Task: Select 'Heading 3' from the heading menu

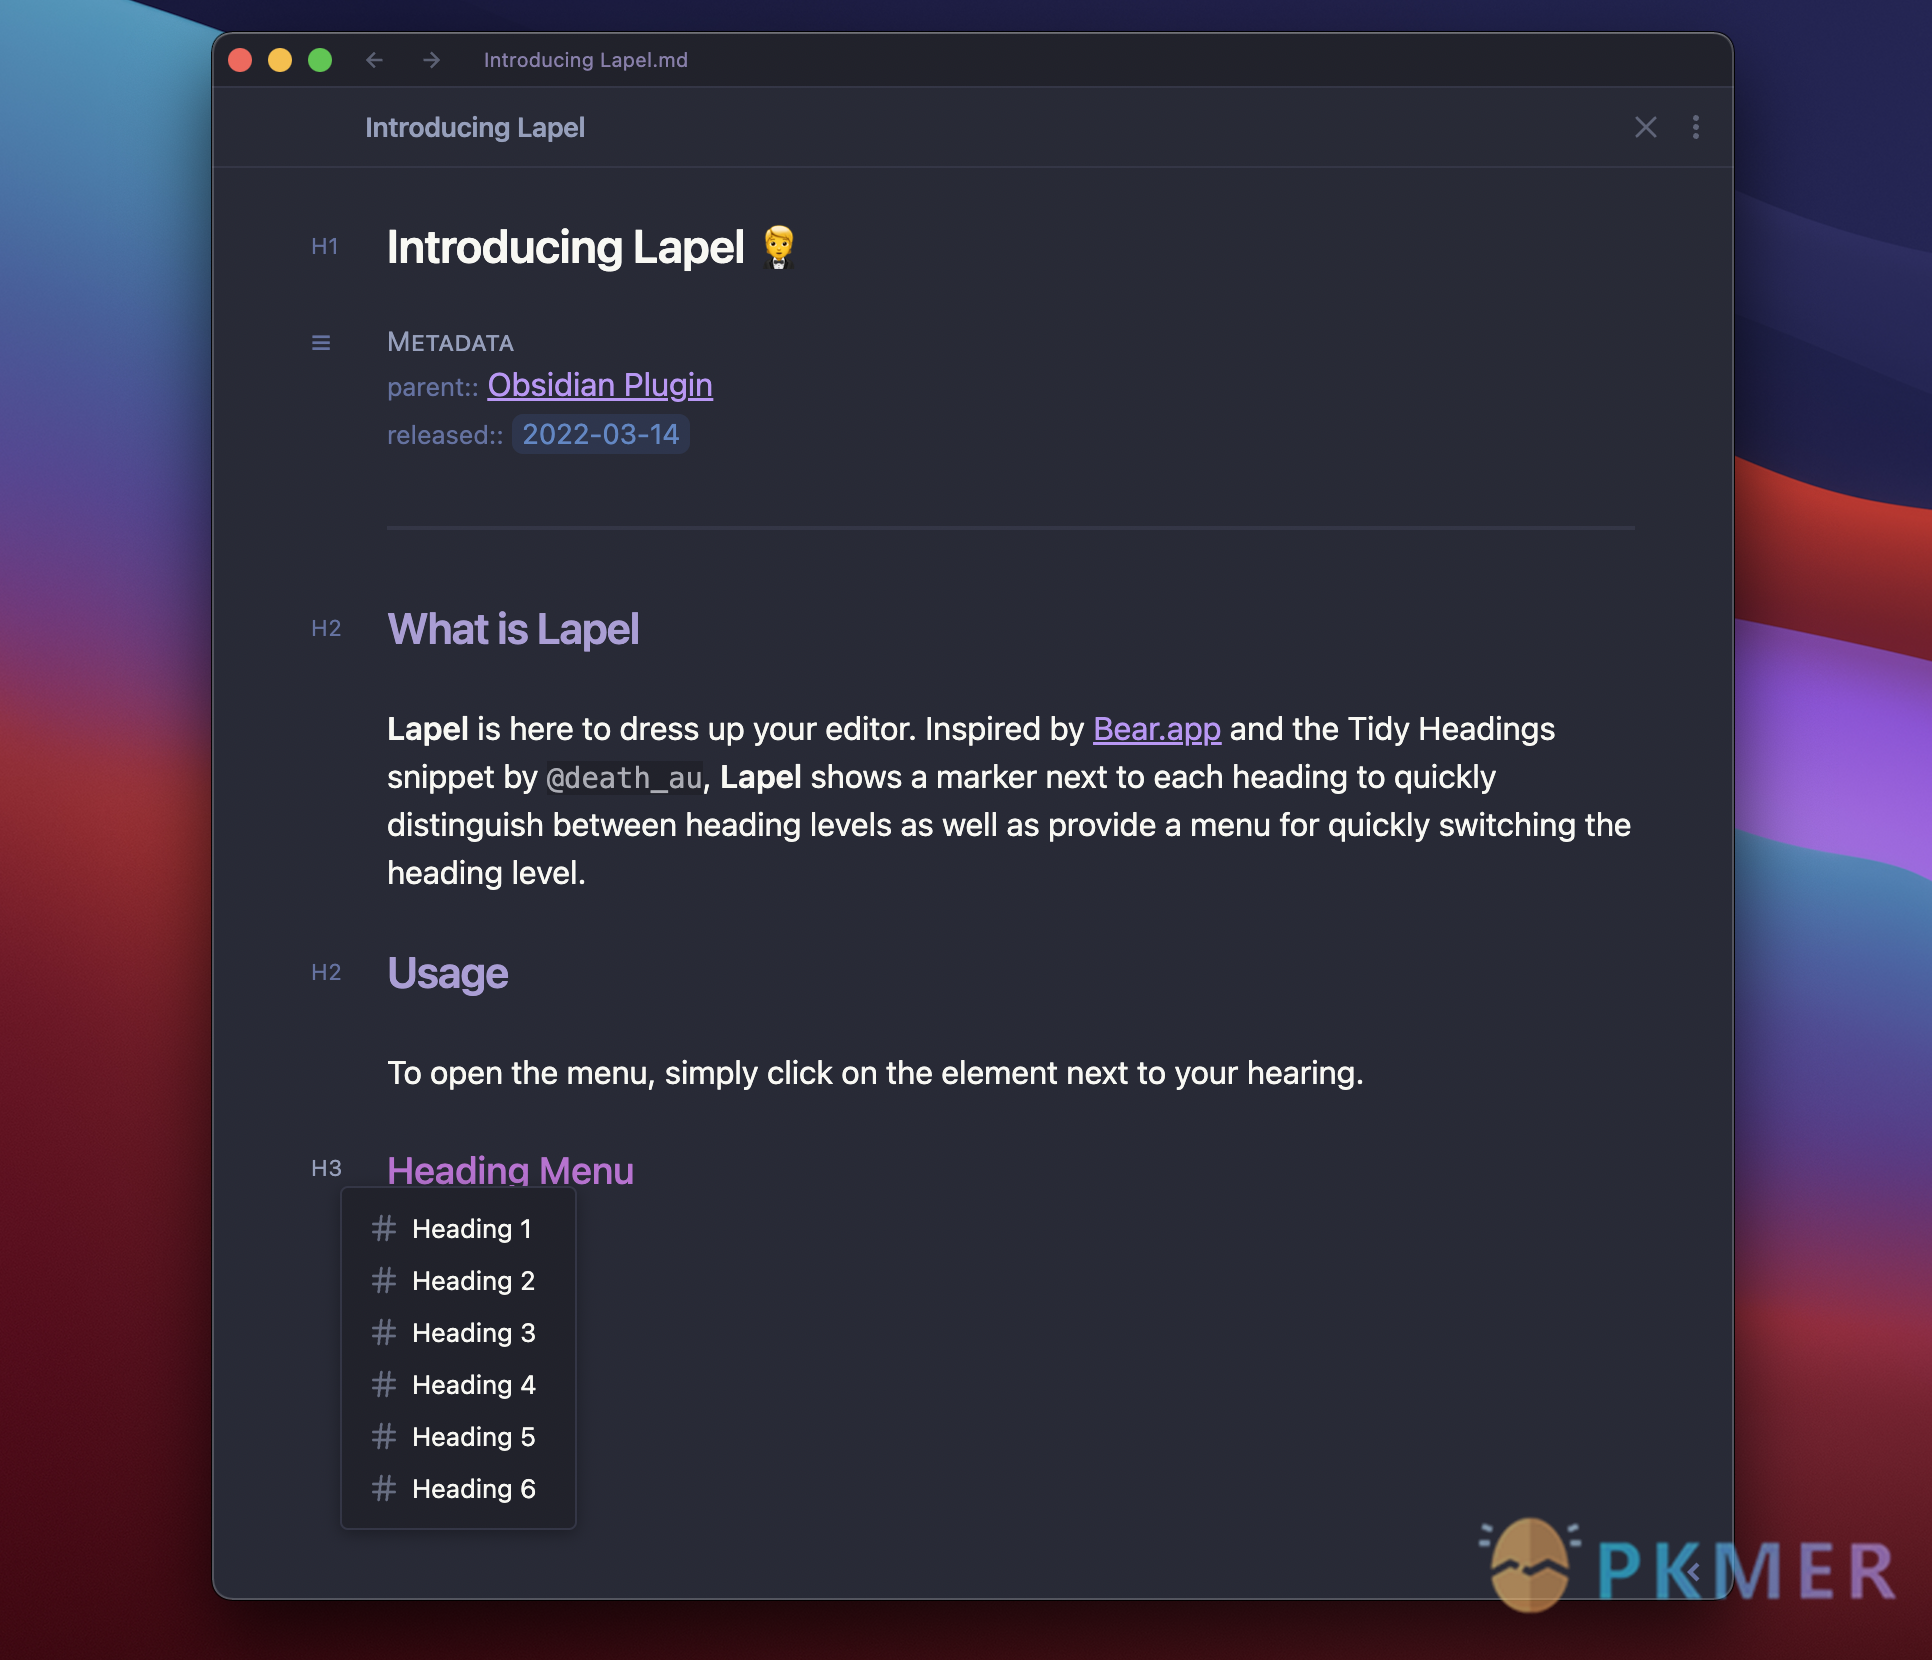Action: [x=472, y=1330]
